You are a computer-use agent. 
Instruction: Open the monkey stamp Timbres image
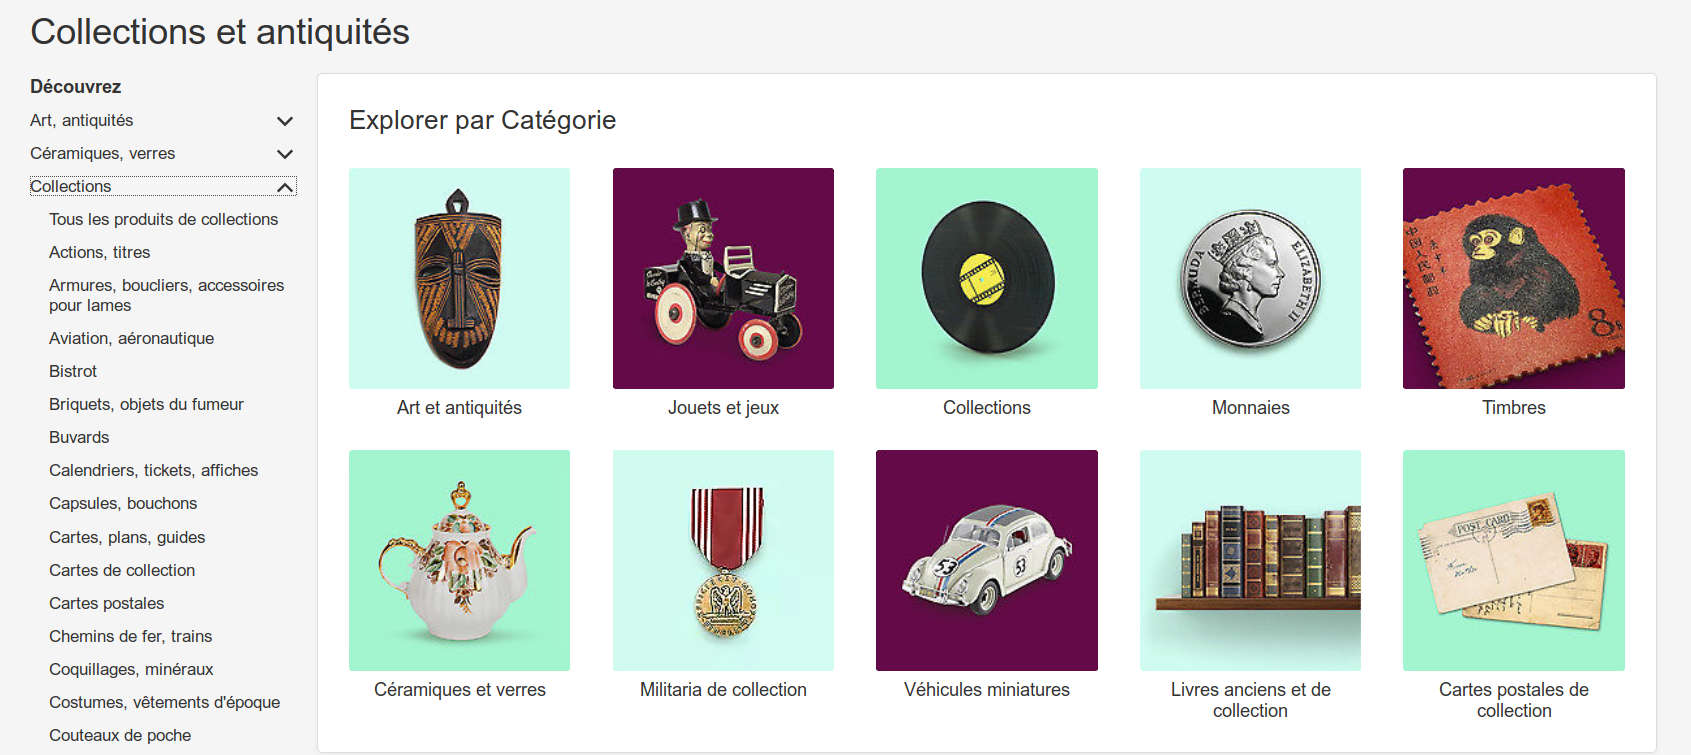(x=1513, y=278)
